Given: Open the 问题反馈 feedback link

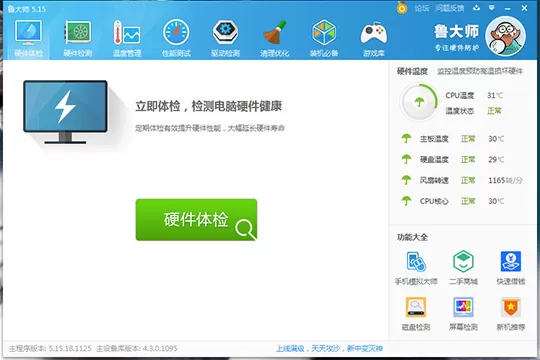Looking at the screenshot, I should [449, 8].
